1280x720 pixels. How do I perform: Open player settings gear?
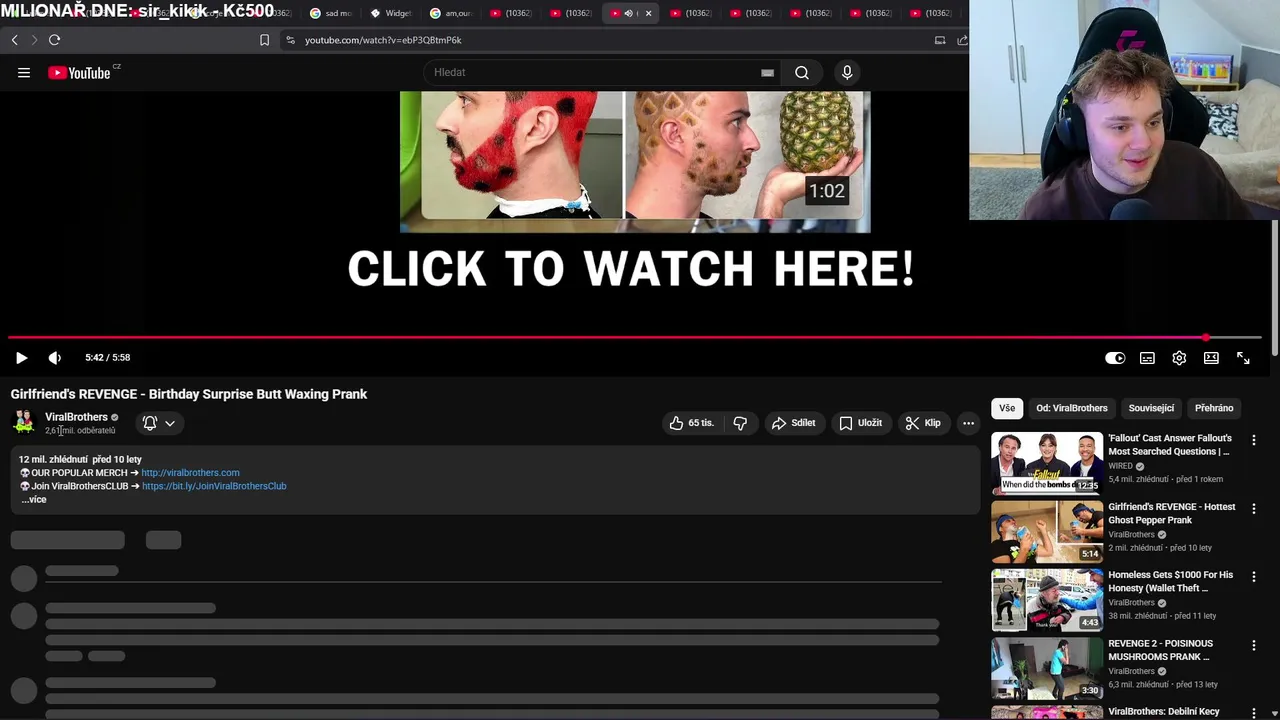click(1179, 358)
